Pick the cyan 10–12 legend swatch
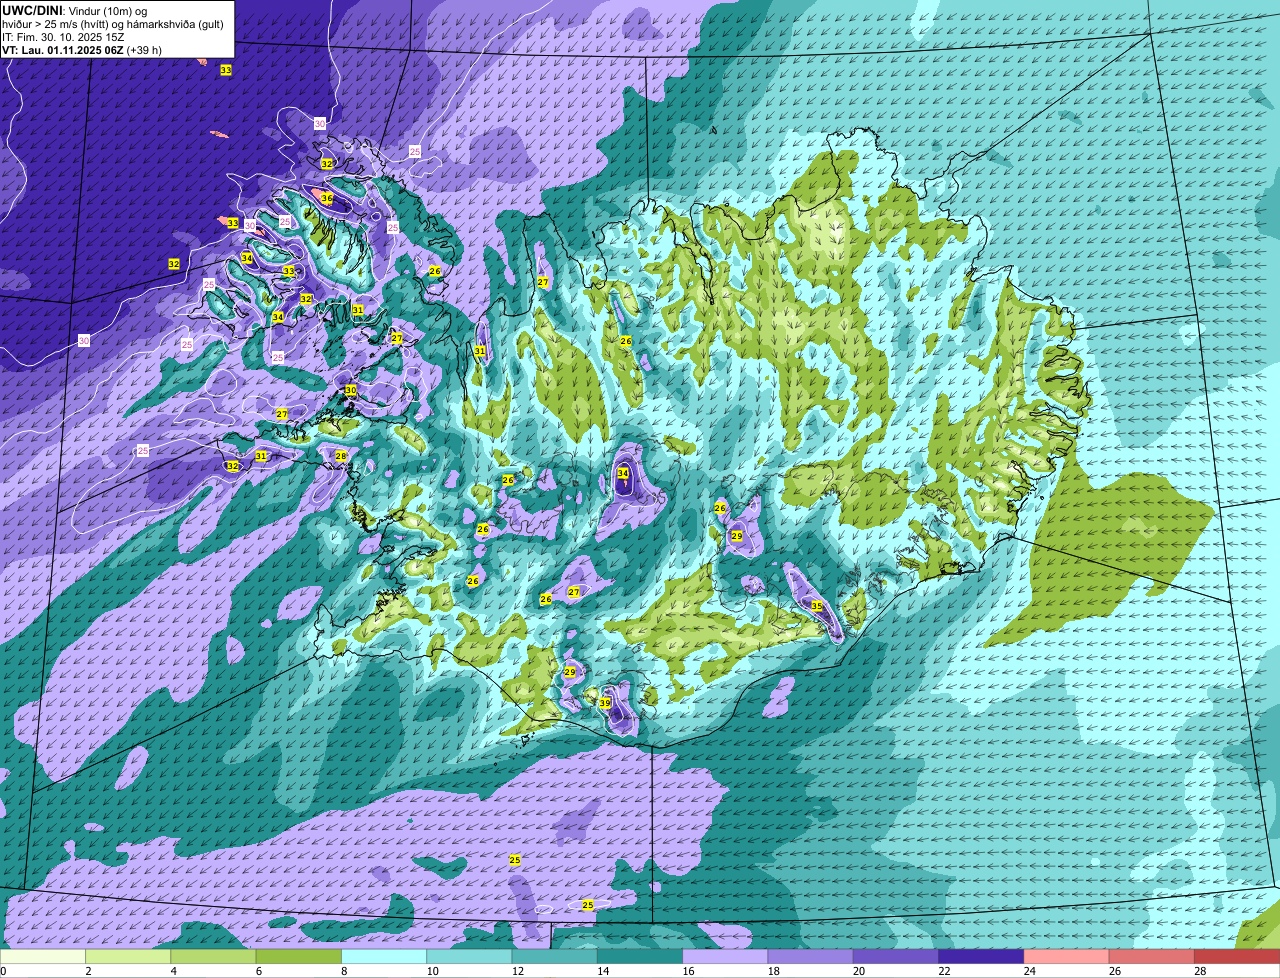Viewport: 1280px width, 978px height. tap(469, 956)
